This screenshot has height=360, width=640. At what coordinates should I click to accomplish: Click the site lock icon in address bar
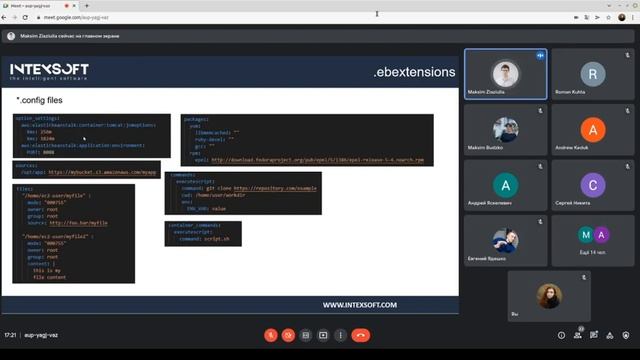tap(38, 18)
